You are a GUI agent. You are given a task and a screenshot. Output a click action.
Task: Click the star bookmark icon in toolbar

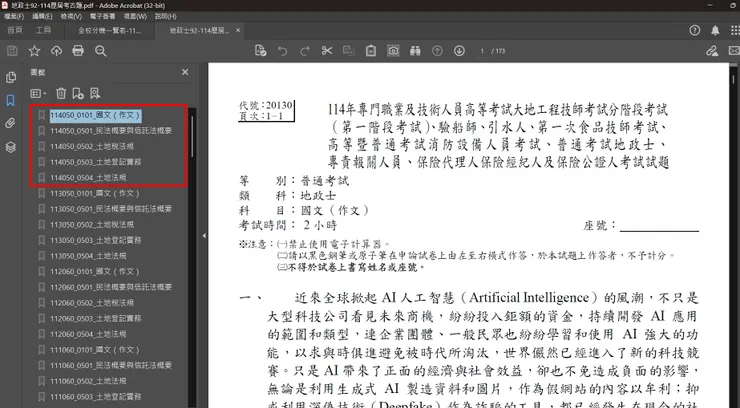(x=34, y=51)
